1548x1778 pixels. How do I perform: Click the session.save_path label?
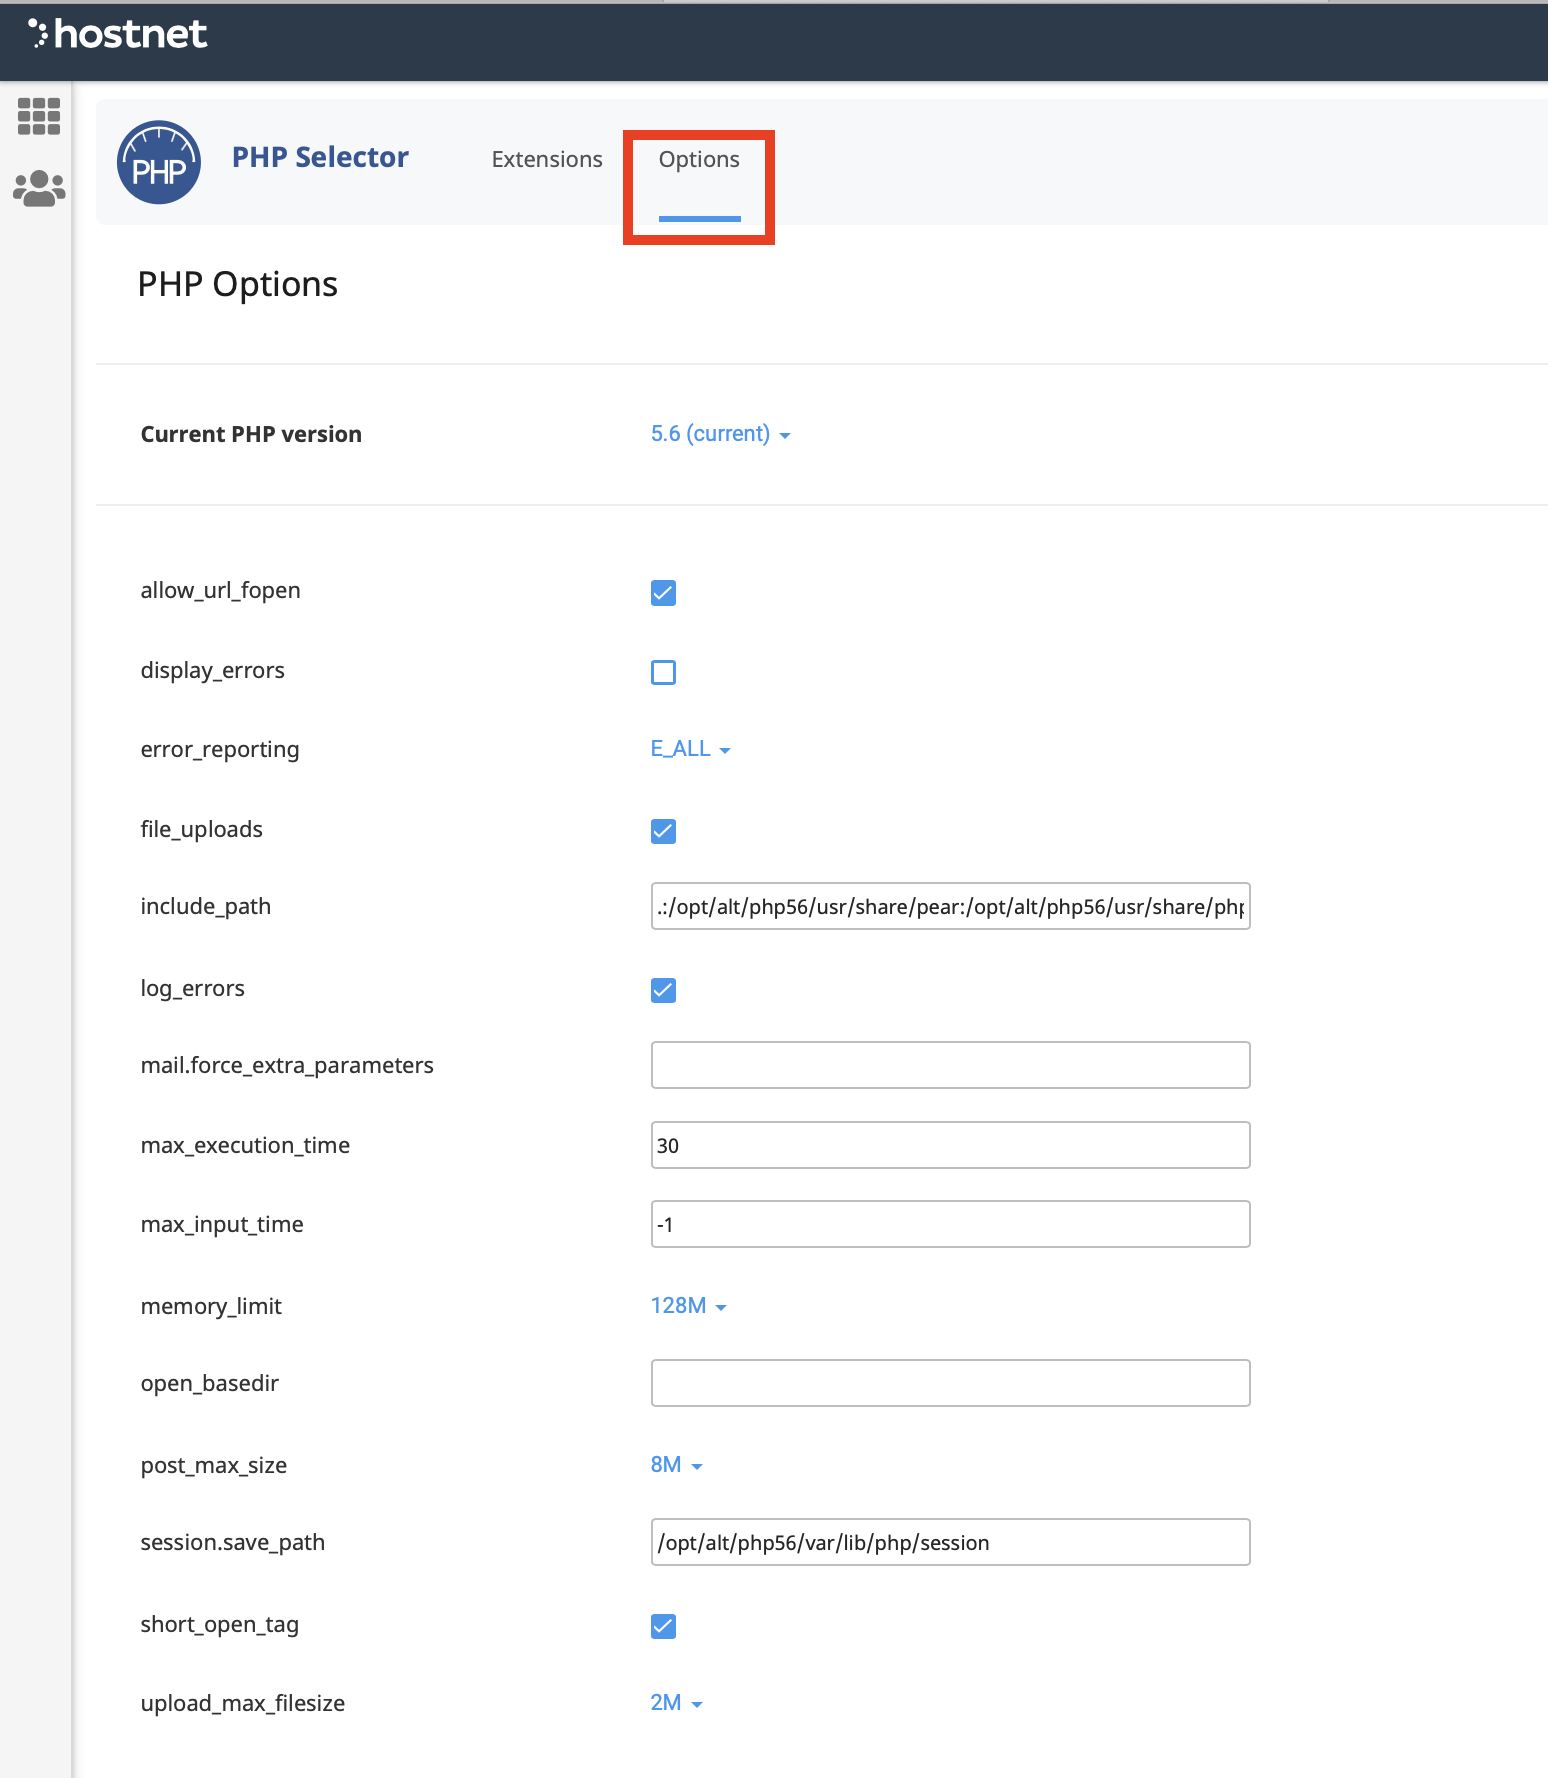click(232, 1543)
